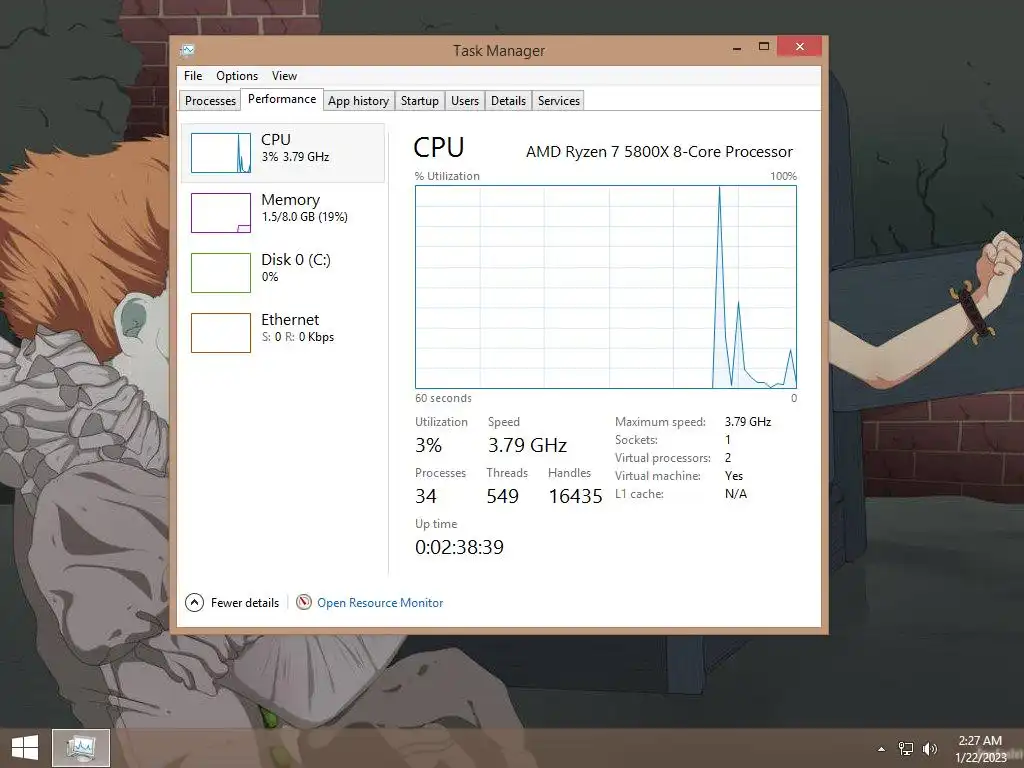Select the Disk 0 (C:) graph thumbnail

[x=221, y=273]
